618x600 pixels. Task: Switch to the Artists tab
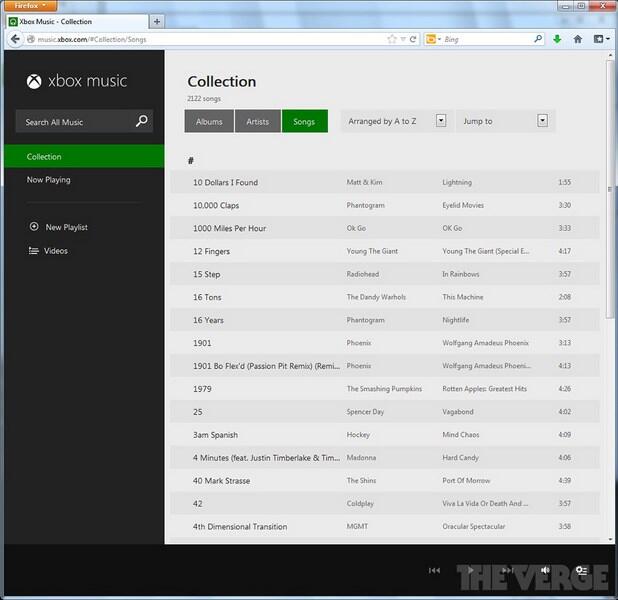(x=257, y=121)
